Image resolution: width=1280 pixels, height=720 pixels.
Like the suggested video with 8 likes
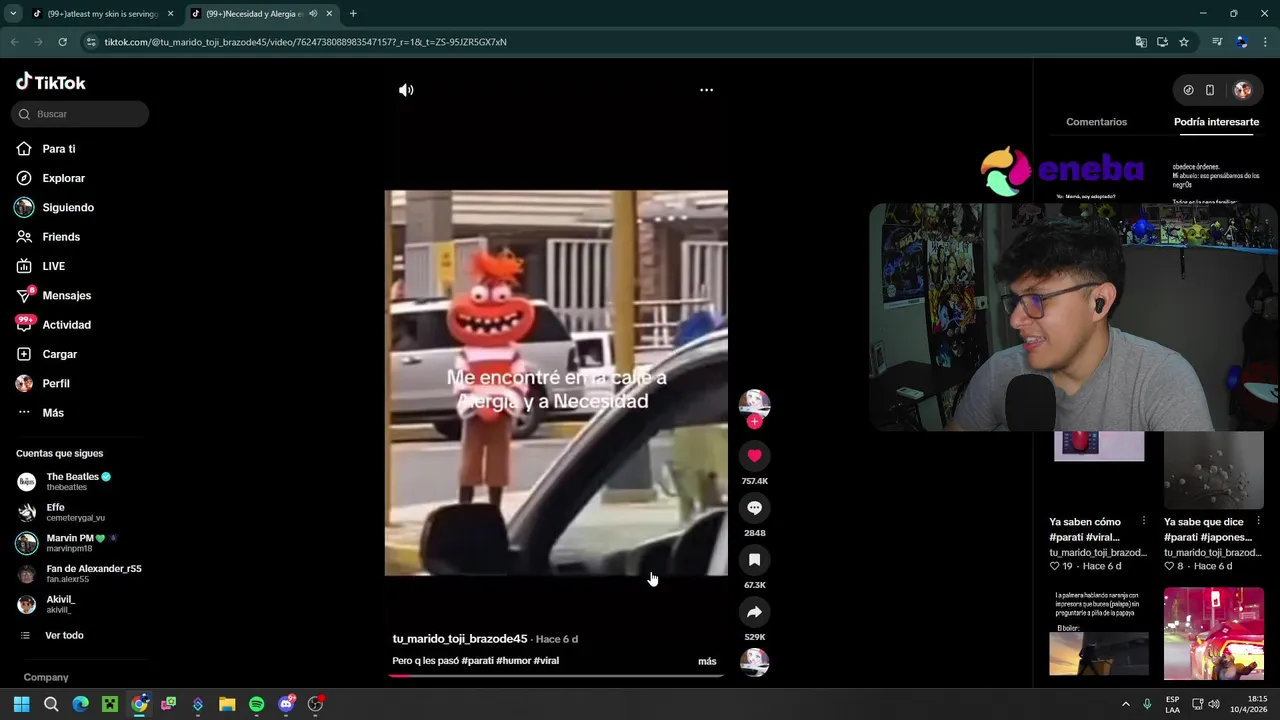[1169, 566]
